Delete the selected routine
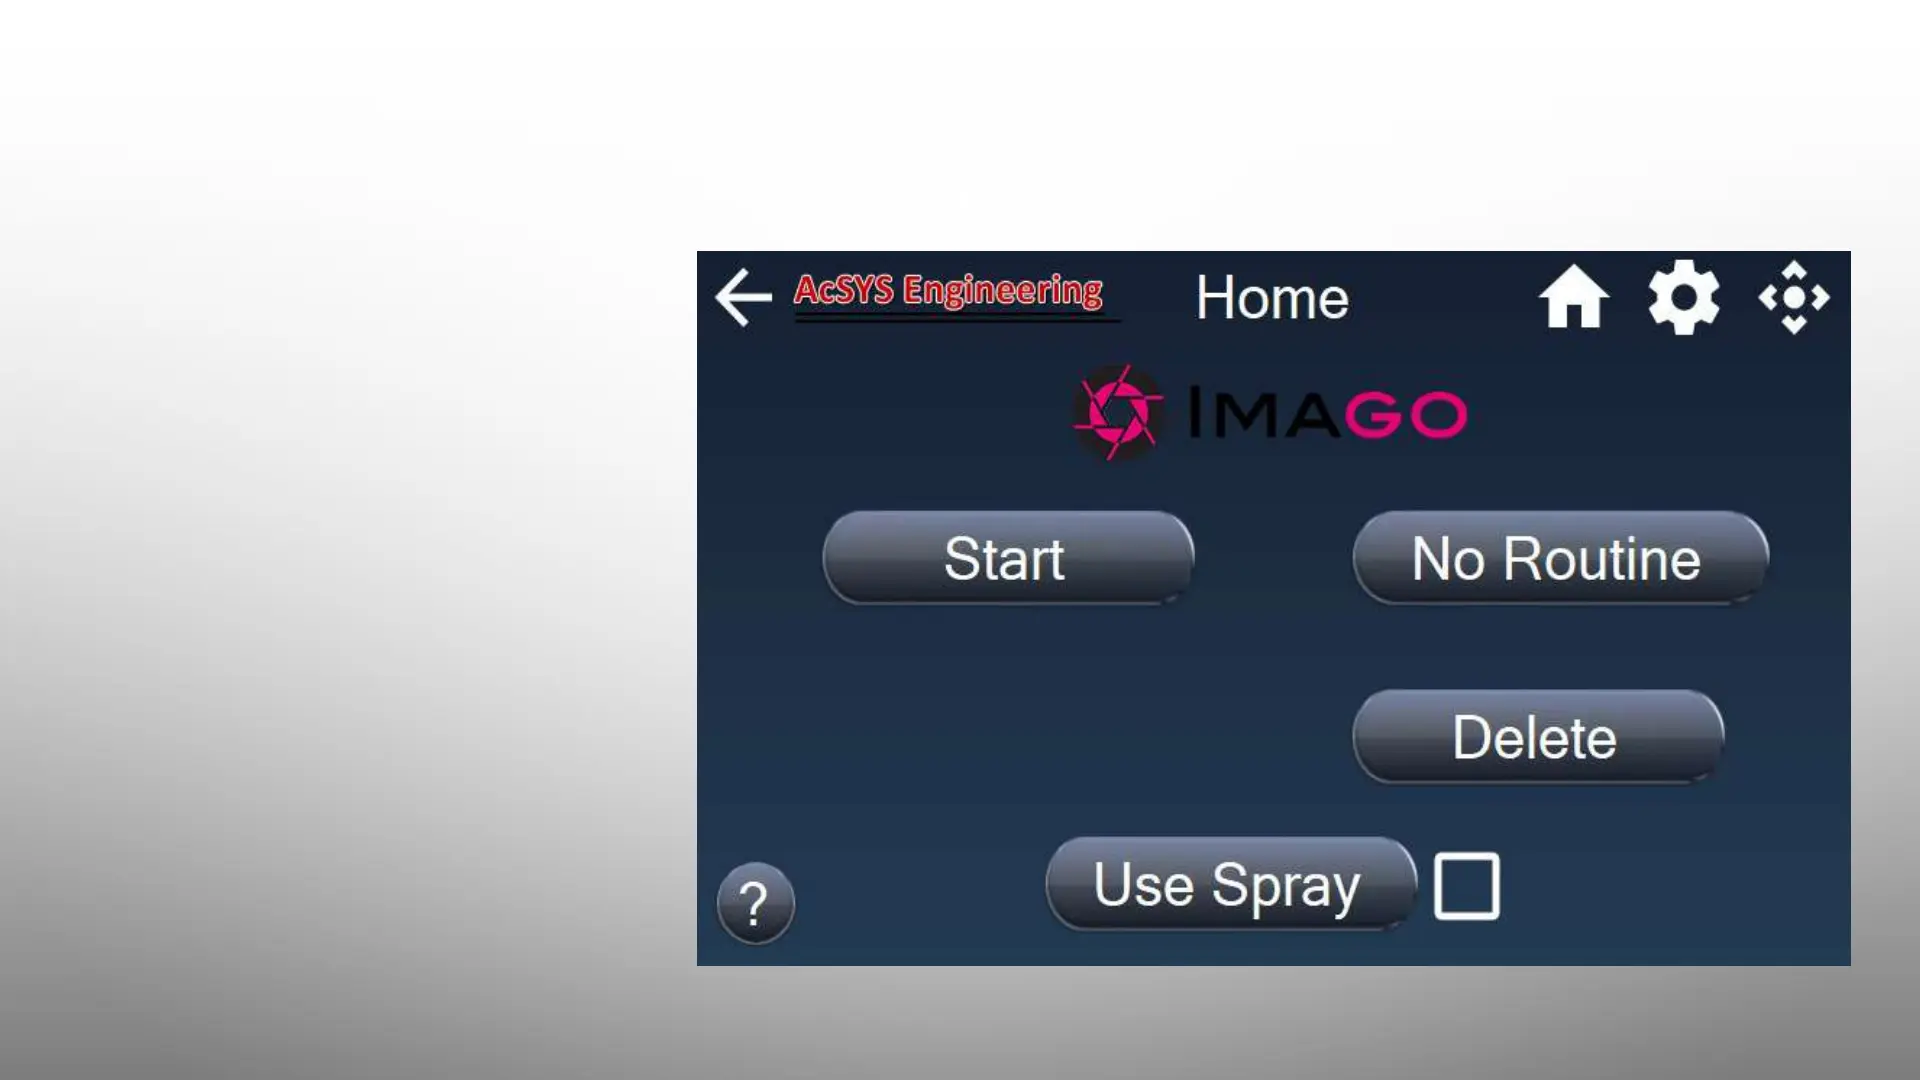 pos(1538,737)
